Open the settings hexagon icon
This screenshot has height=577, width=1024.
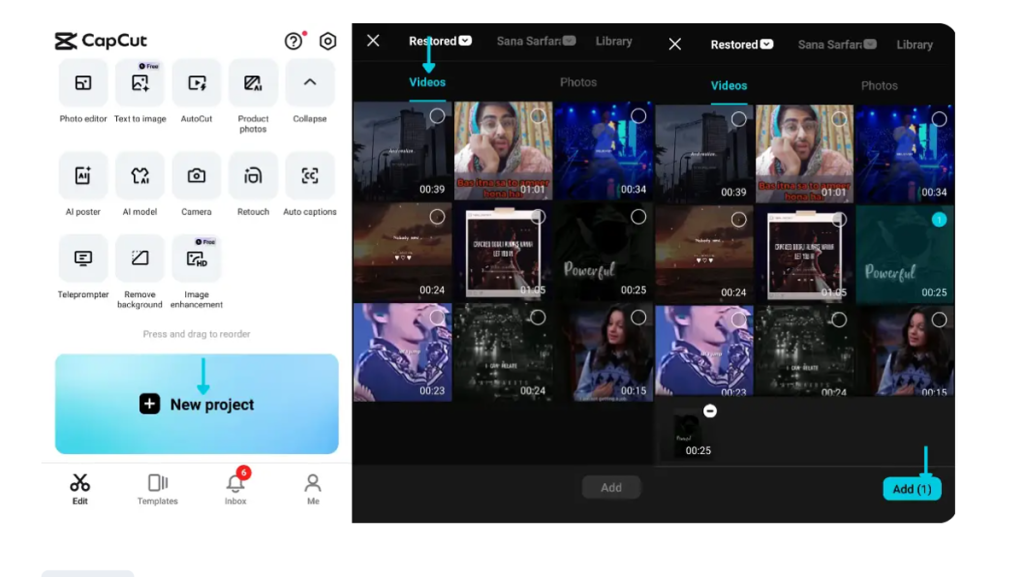pyautogui.click(x=328, y=41)
